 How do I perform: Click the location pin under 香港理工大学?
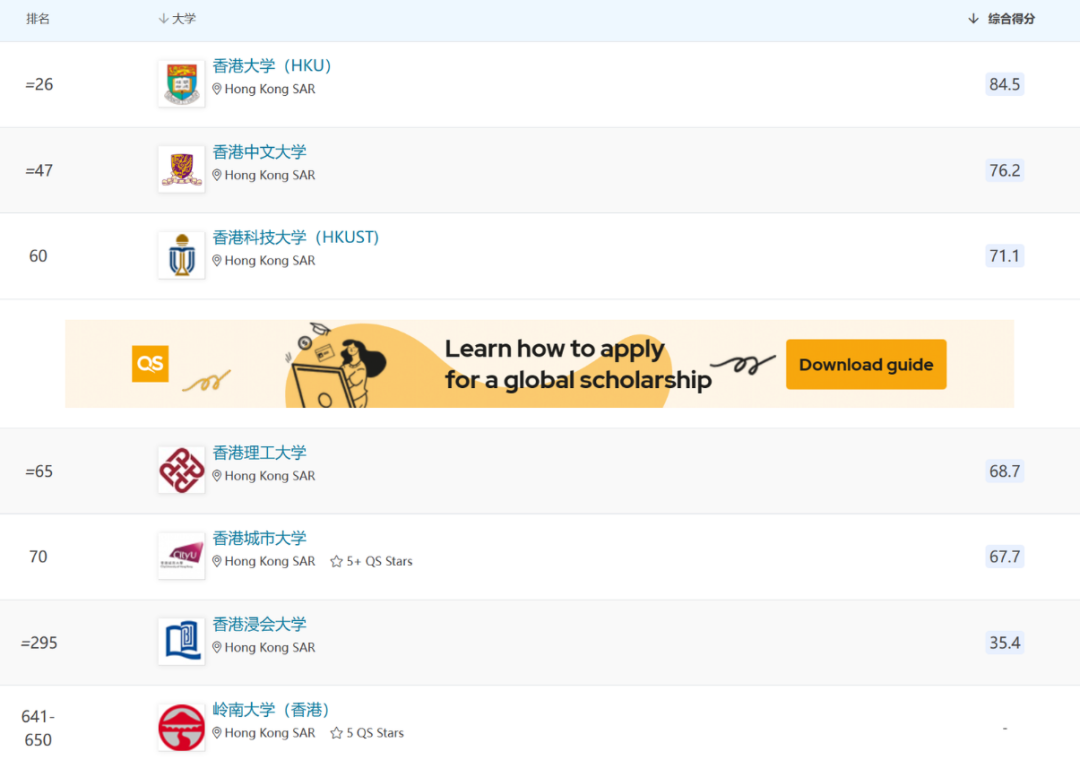(x=217, y=475)
